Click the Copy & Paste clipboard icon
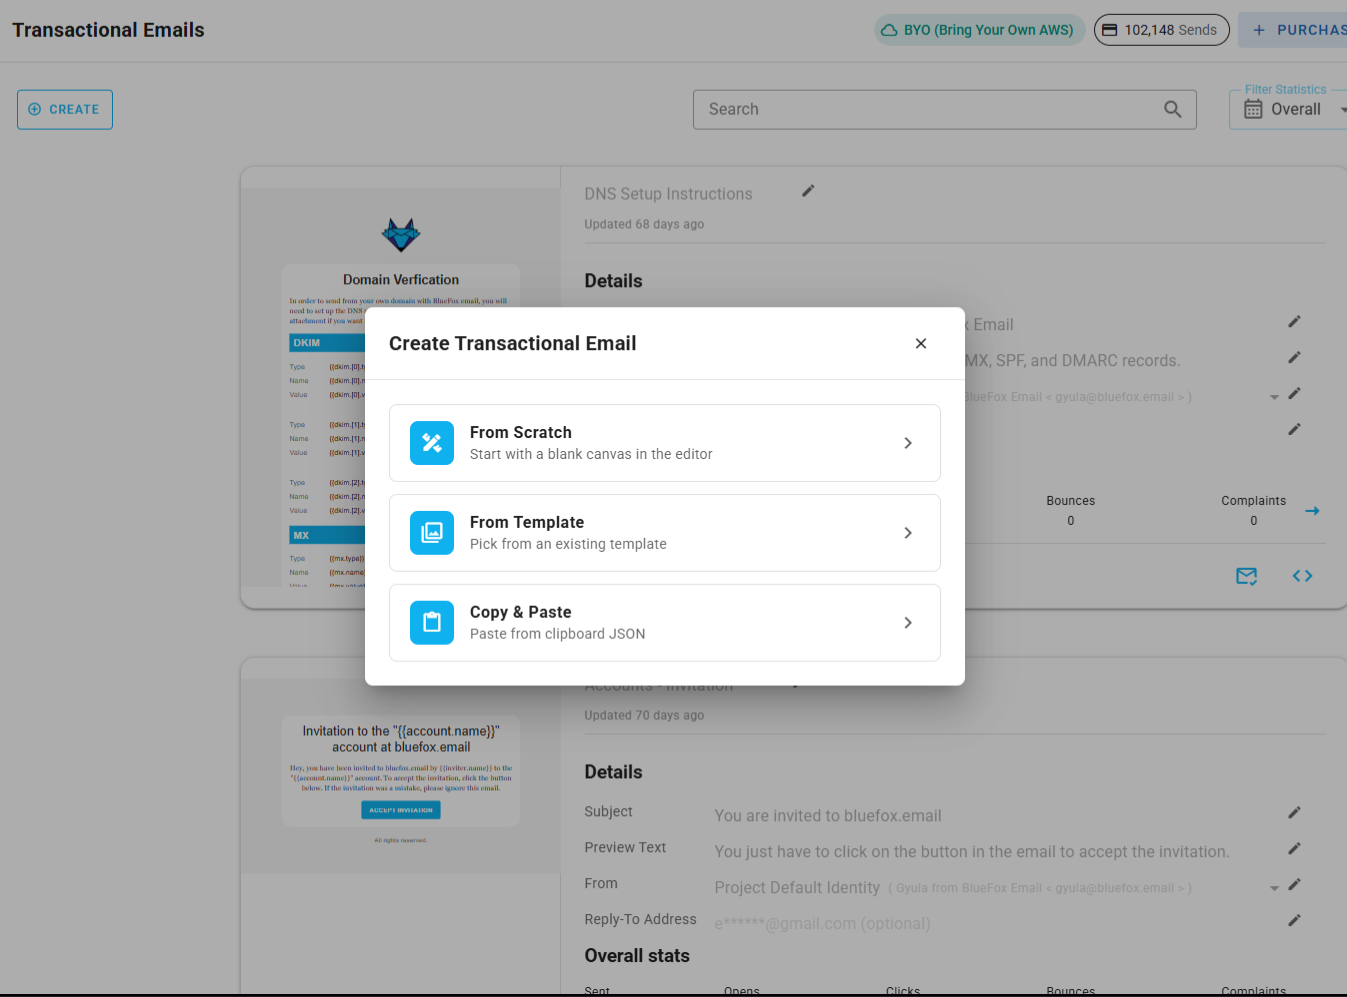The image size is (1347, 997). click(x=431, y=622)
